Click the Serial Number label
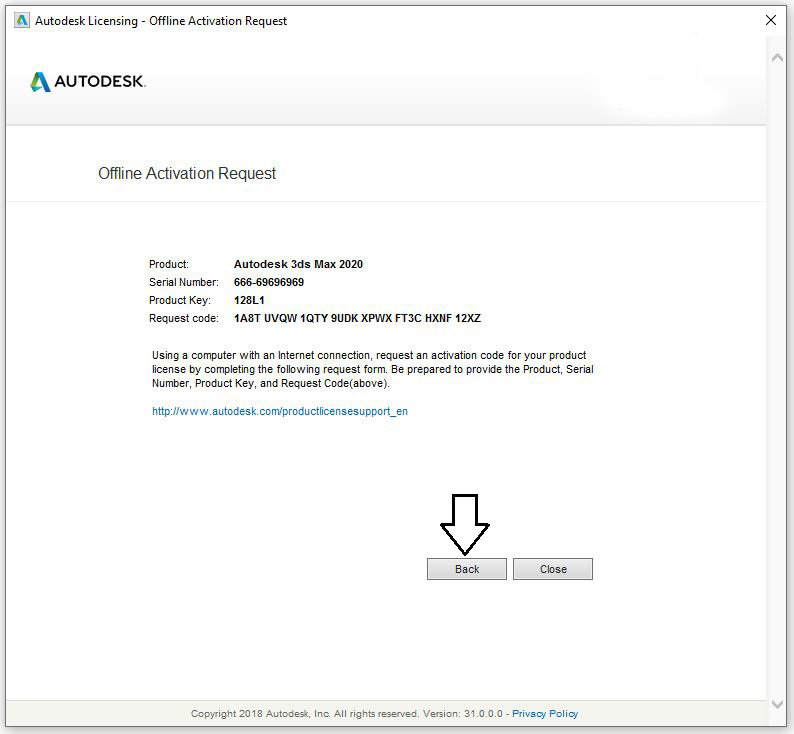794x734 pixels. click(x=184, y=282)
